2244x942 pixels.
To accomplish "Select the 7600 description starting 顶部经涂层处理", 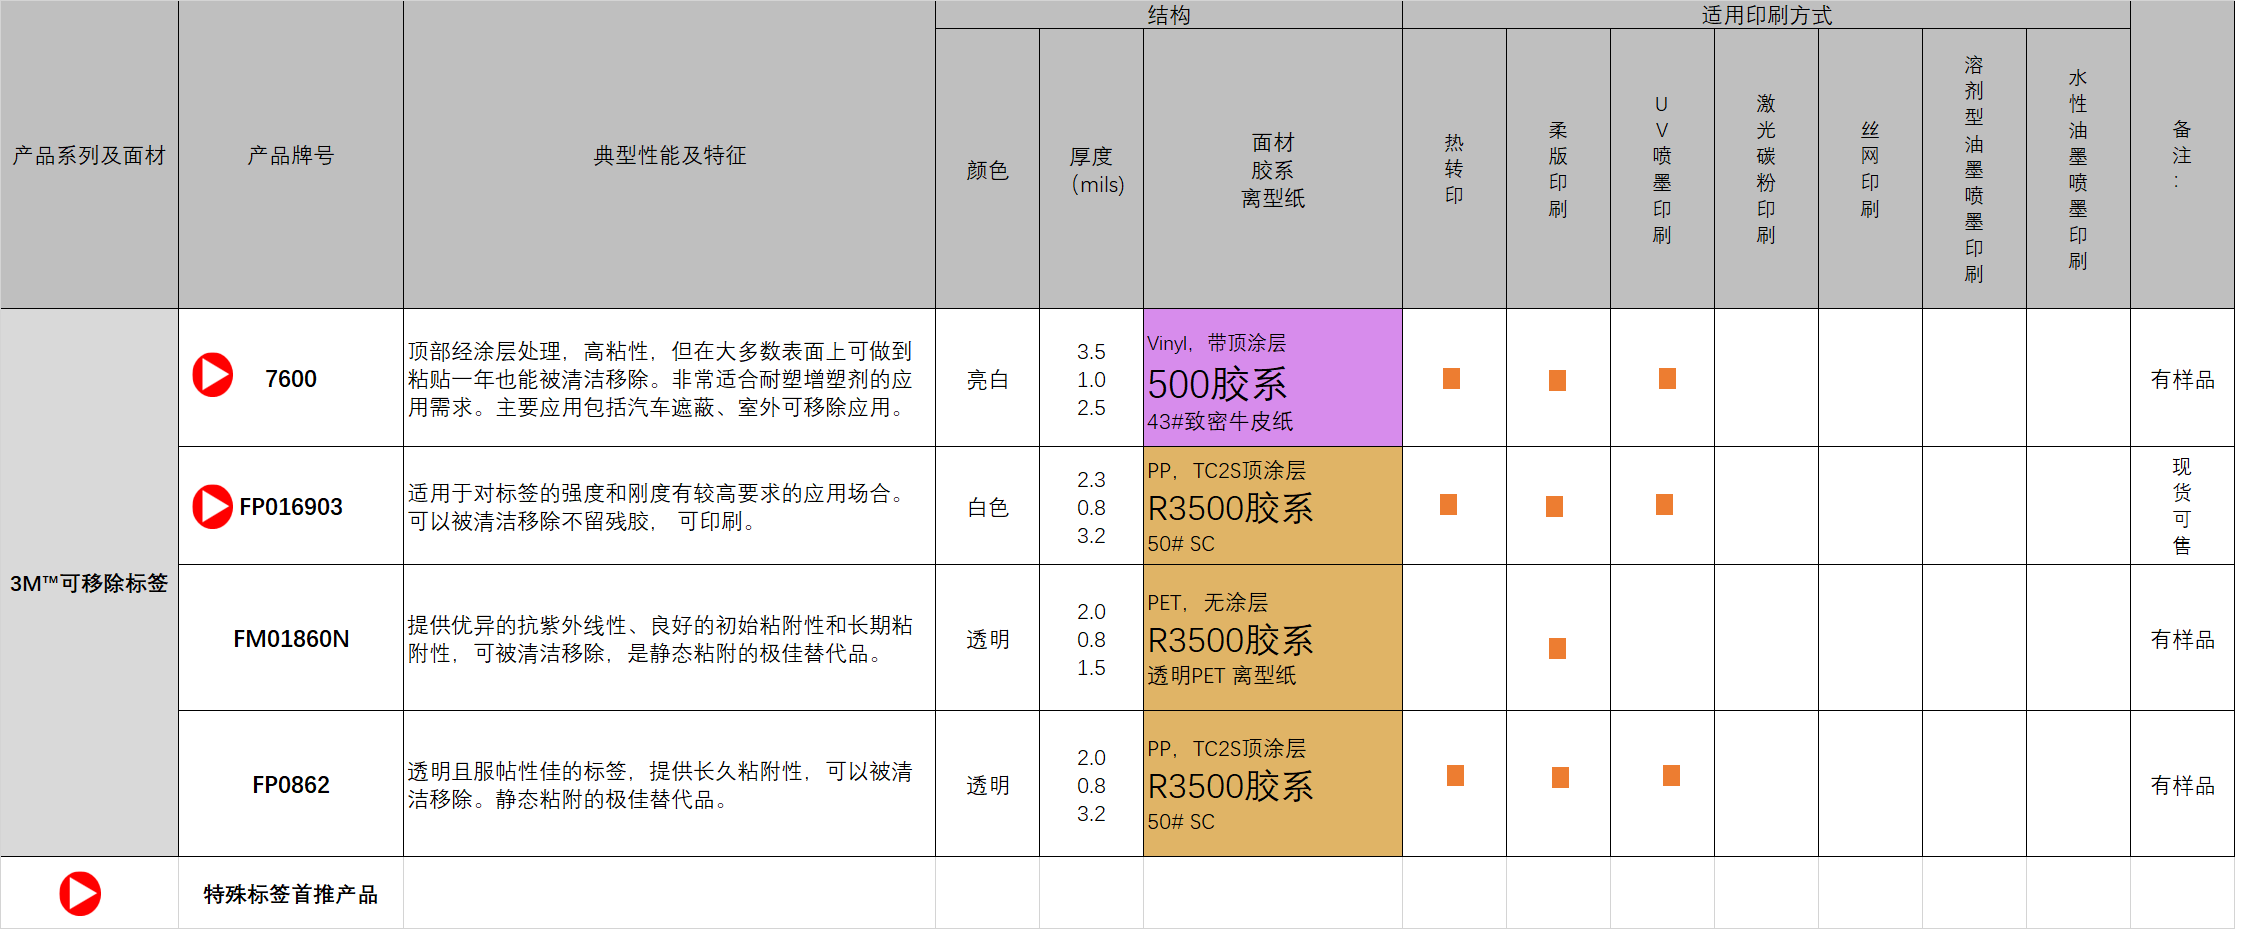I will [669, 378].
